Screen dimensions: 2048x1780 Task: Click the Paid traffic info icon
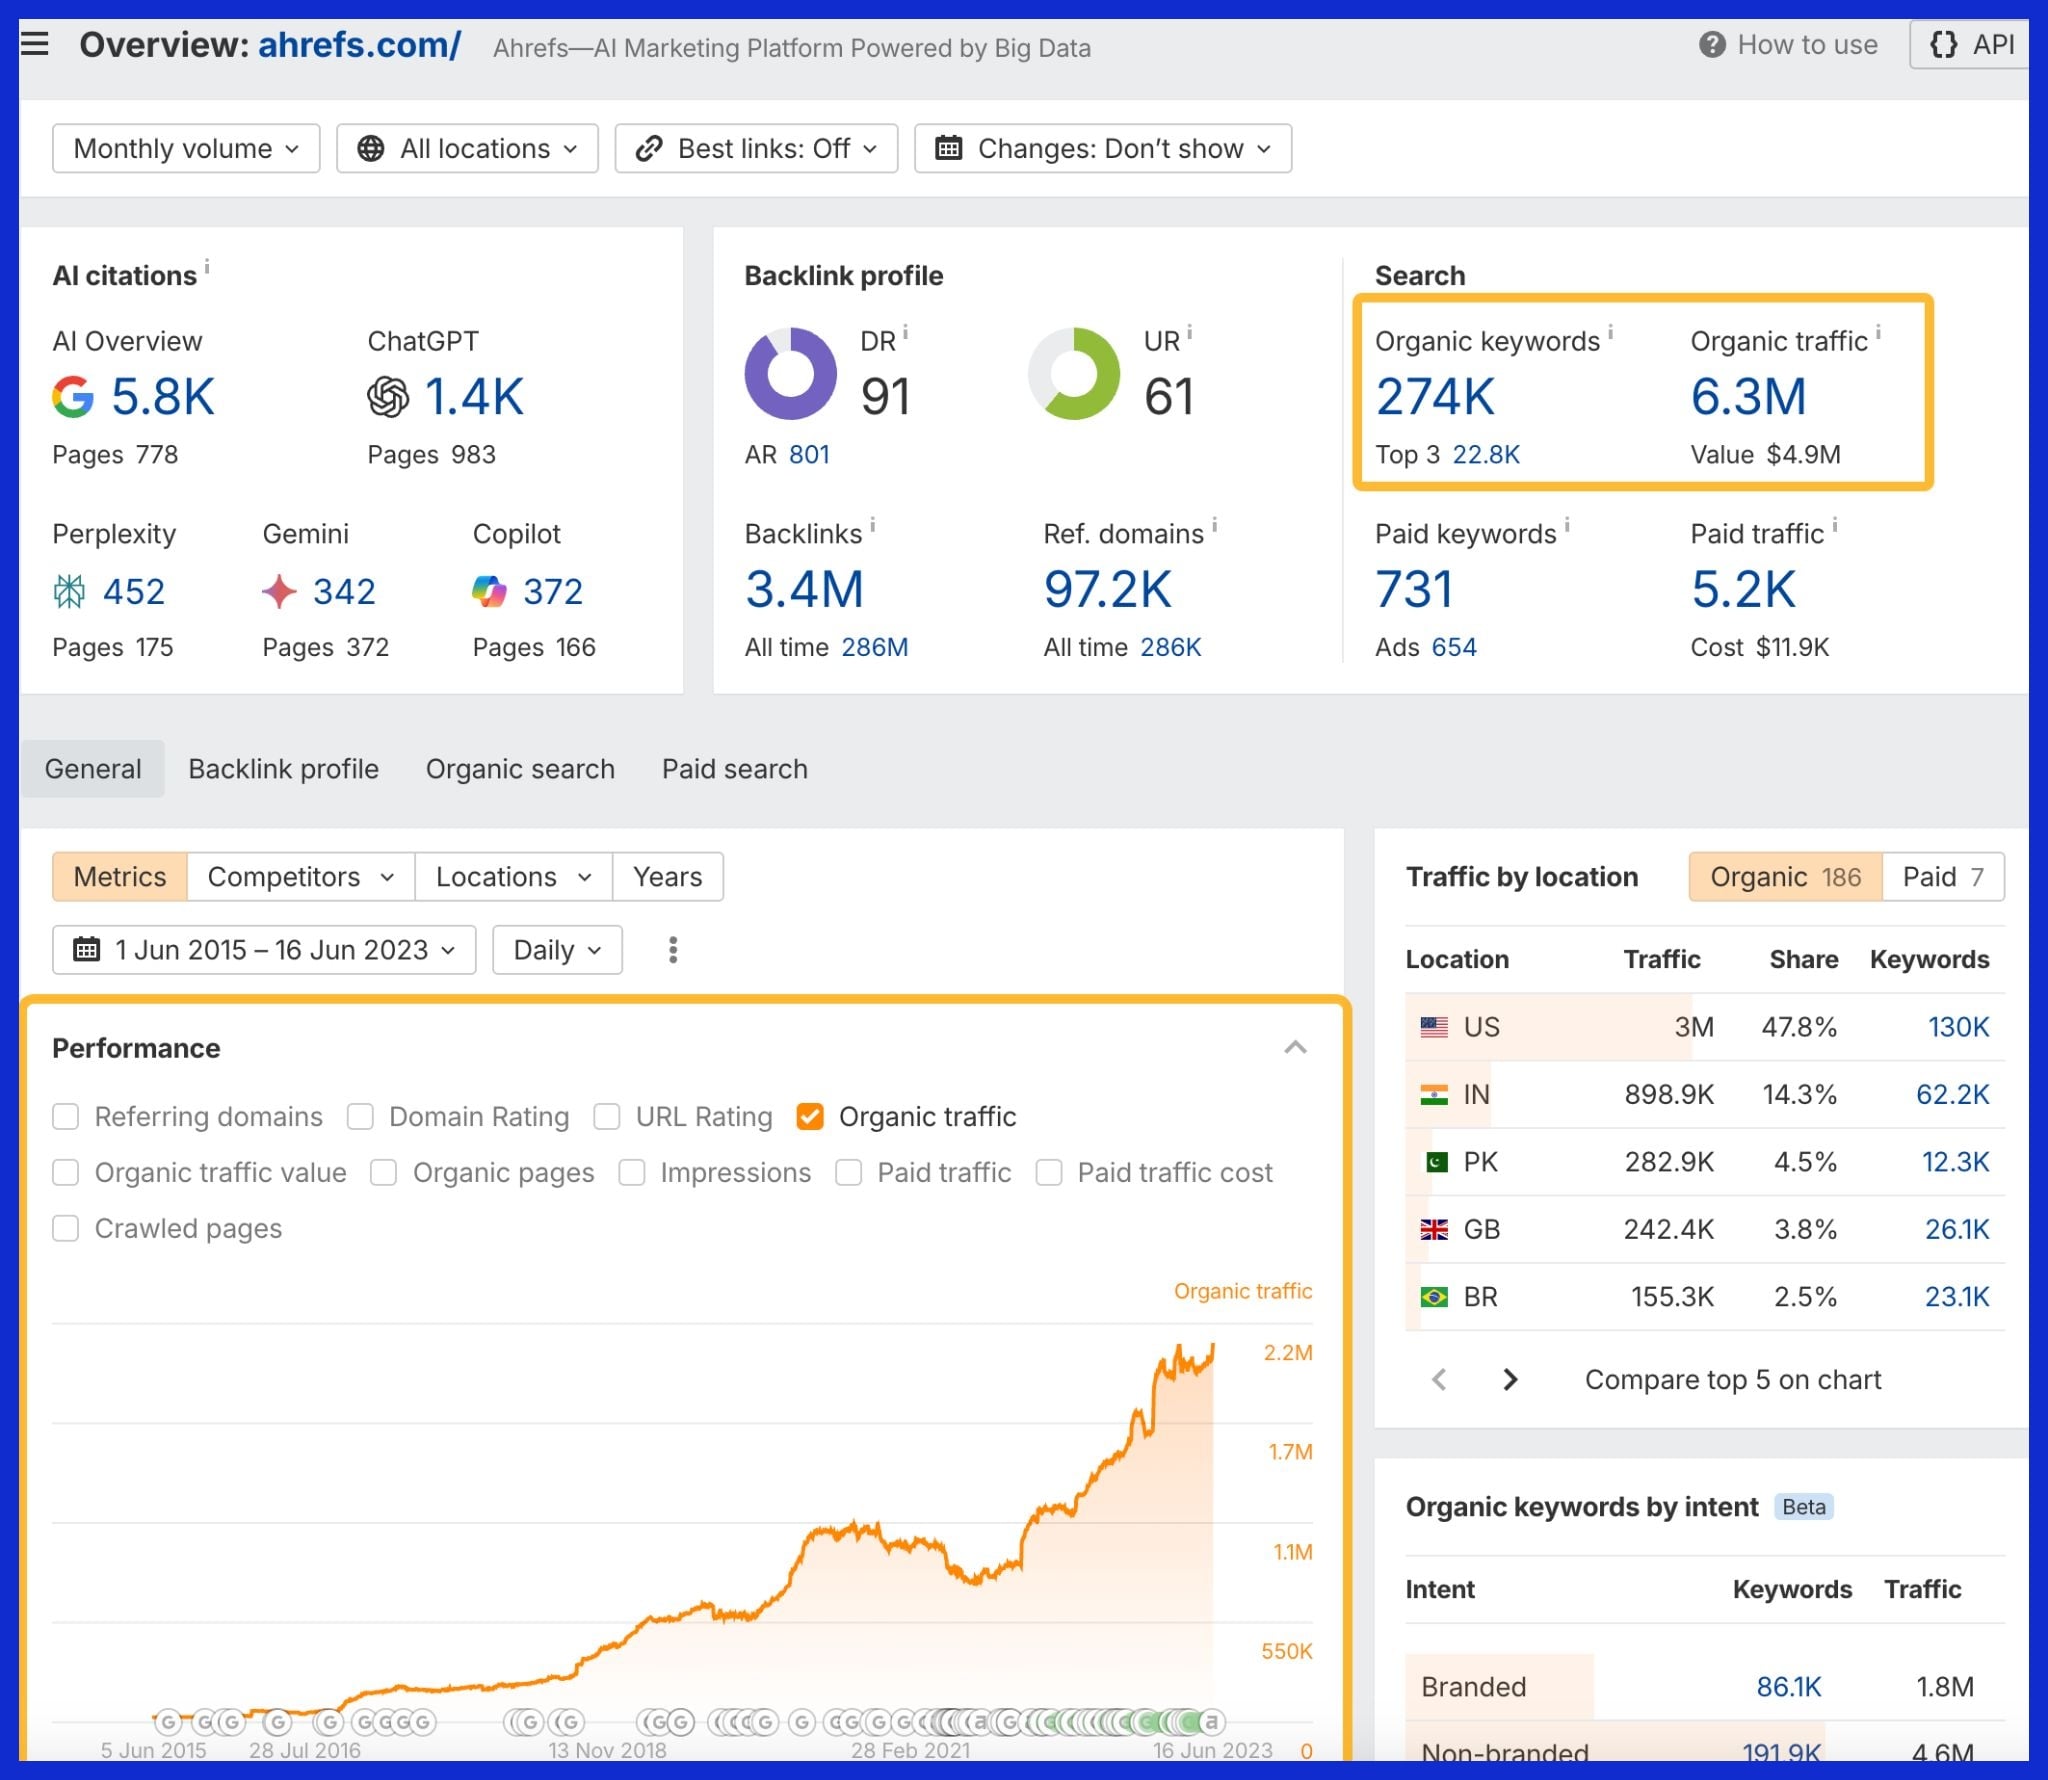(x=1835, y=525)
